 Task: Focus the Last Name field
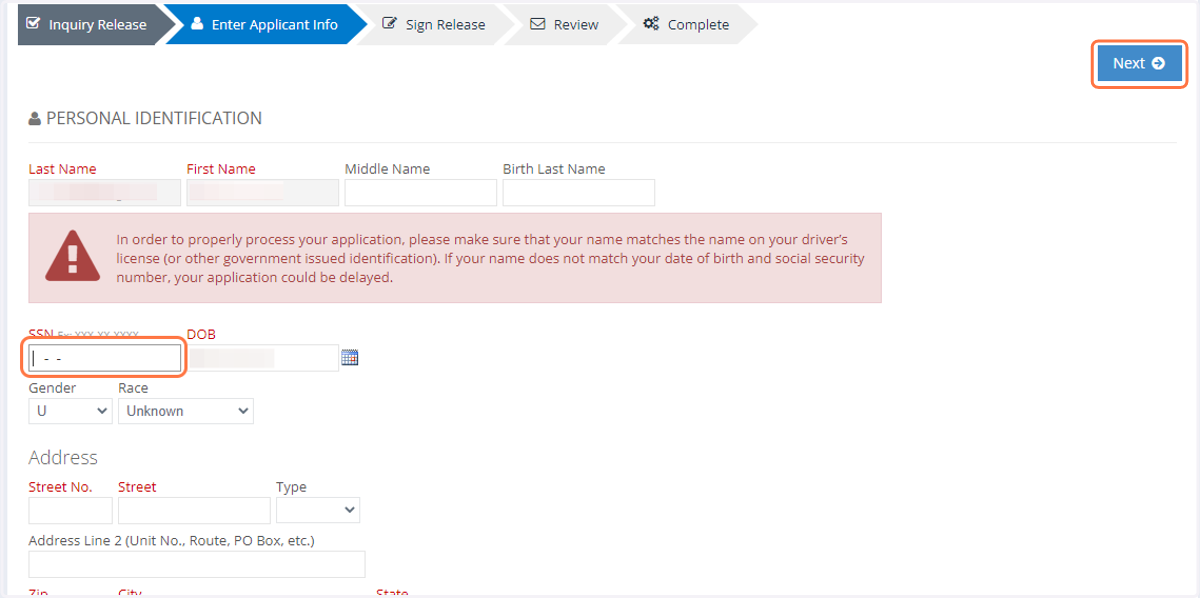[105, 193]
